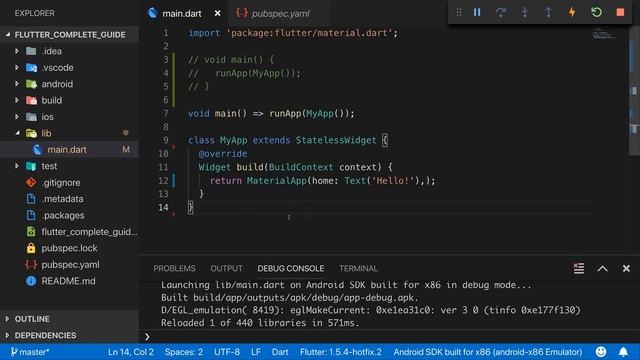The image size is (640, 360).
Task: Click the StatelessWidget text on line 9
Action: (336, 140)
